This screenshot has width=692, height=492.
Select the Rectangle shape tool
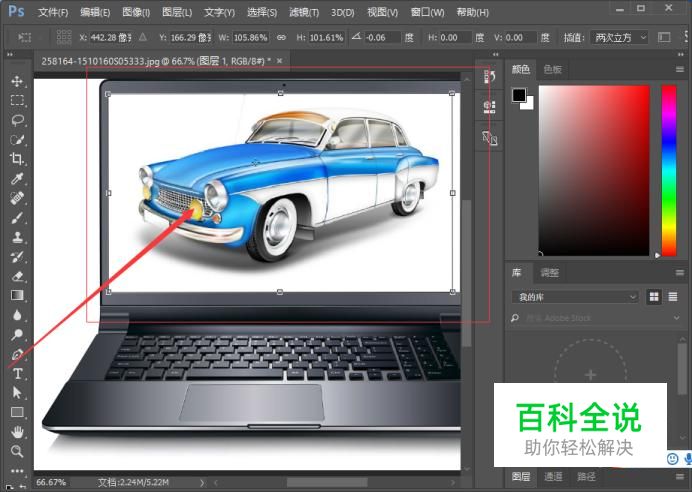(x=17, y=412)
